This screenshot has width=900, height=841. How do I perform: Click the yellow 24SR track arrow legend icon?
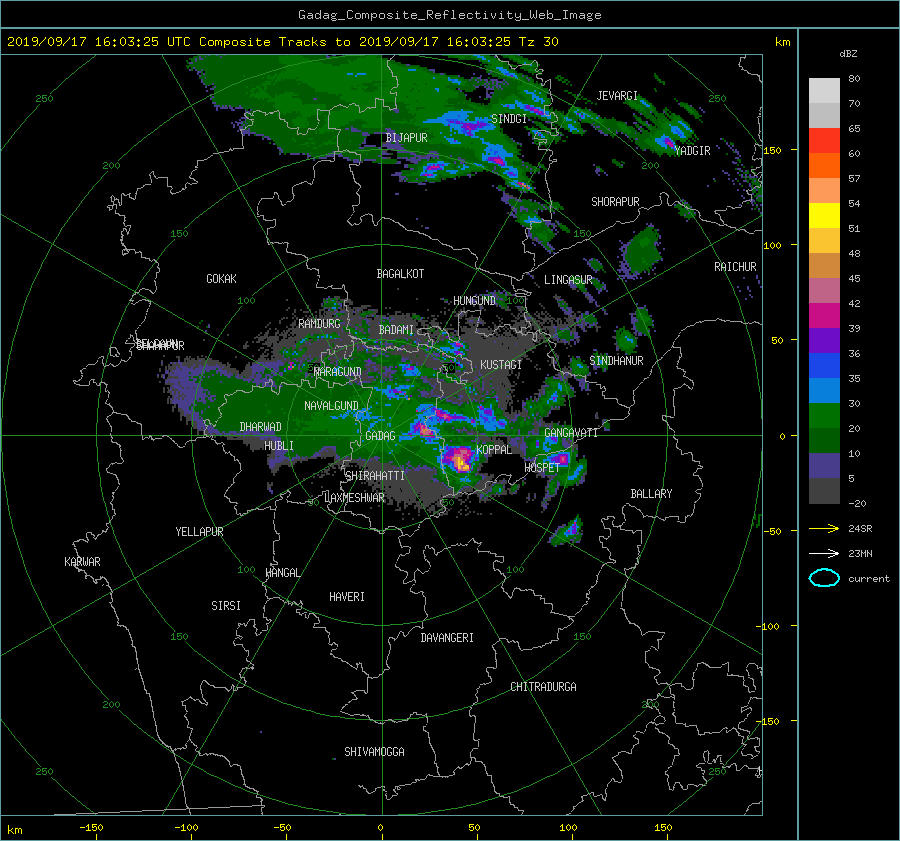(x=824, y=528)
